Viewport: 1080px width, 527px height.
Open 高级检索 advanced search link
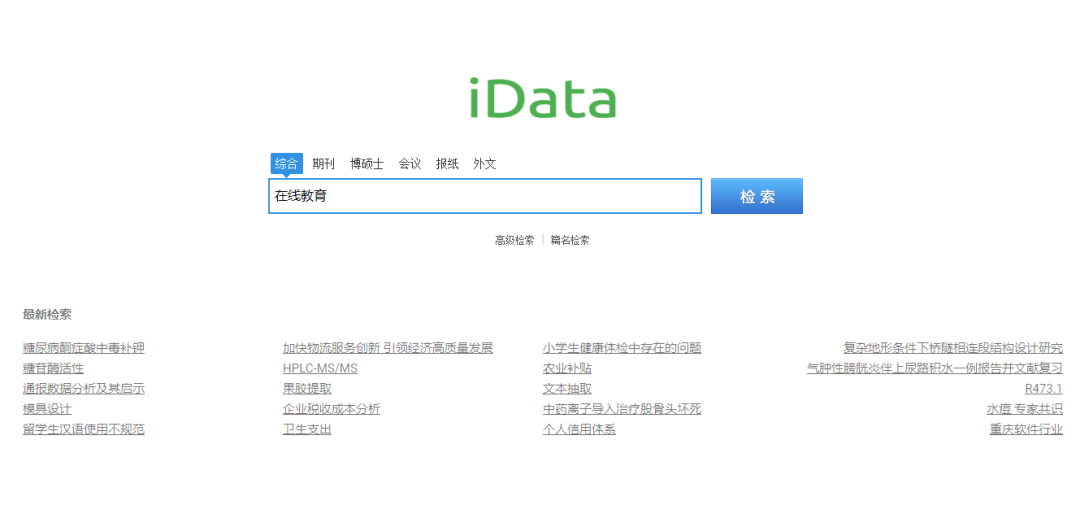515,240
